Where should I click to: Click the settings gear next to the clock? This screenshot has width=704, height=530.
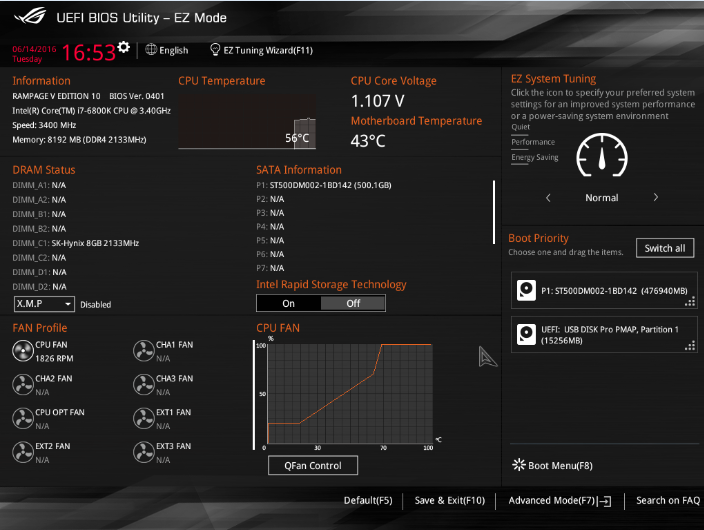[x=124, y=47]
